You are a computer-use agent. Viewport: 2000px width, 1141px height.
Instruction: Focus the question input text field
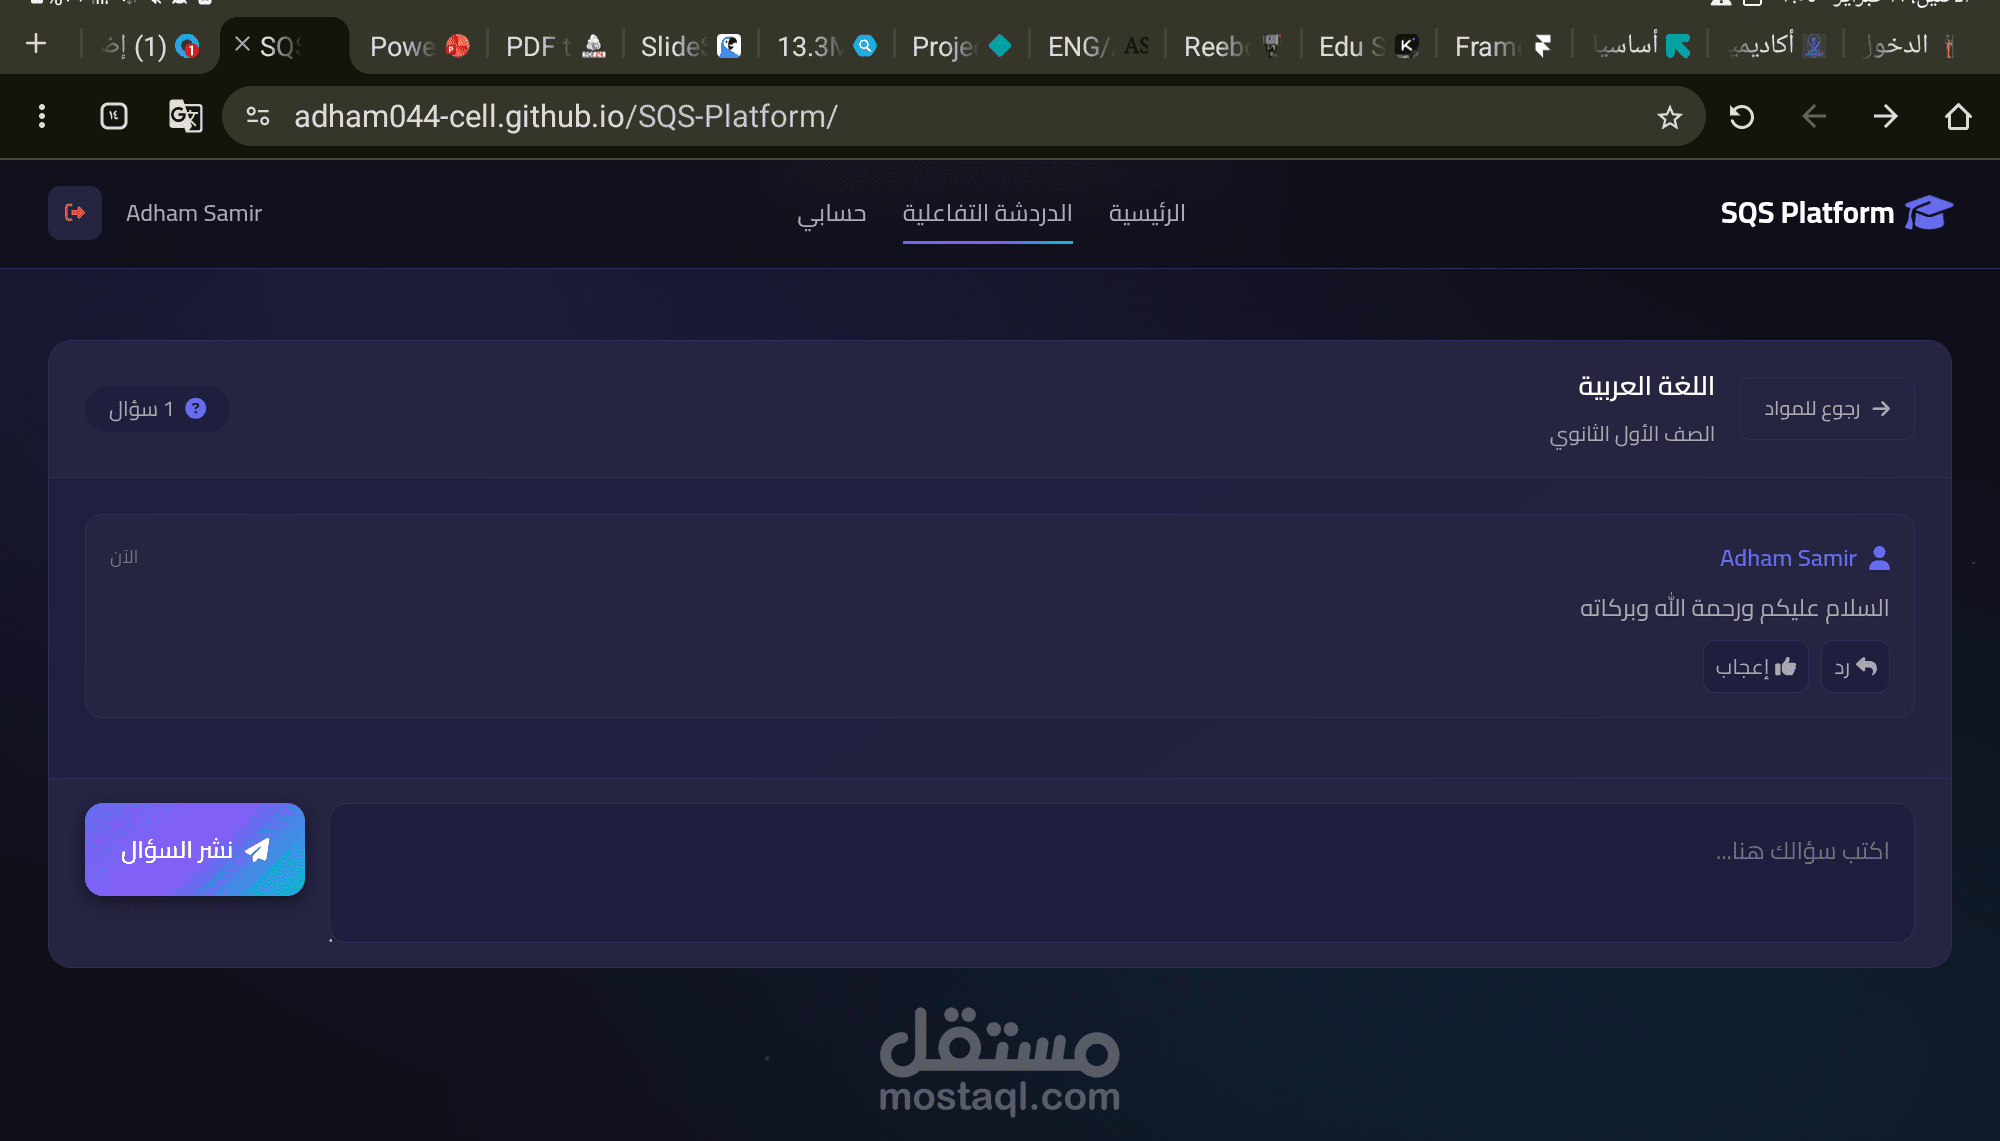coord(1121,872)
